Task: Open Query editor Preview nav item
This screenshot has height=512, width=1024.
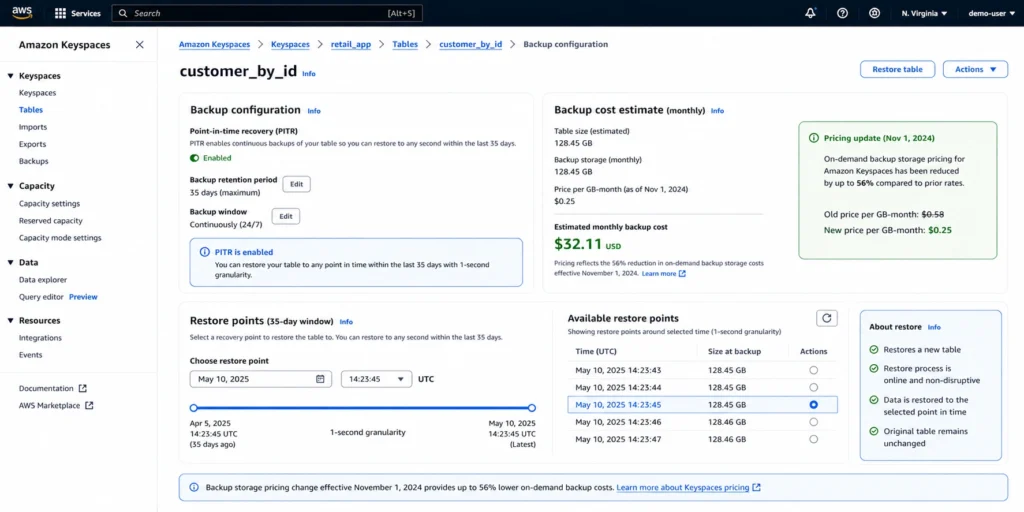Action: point(58,296)
